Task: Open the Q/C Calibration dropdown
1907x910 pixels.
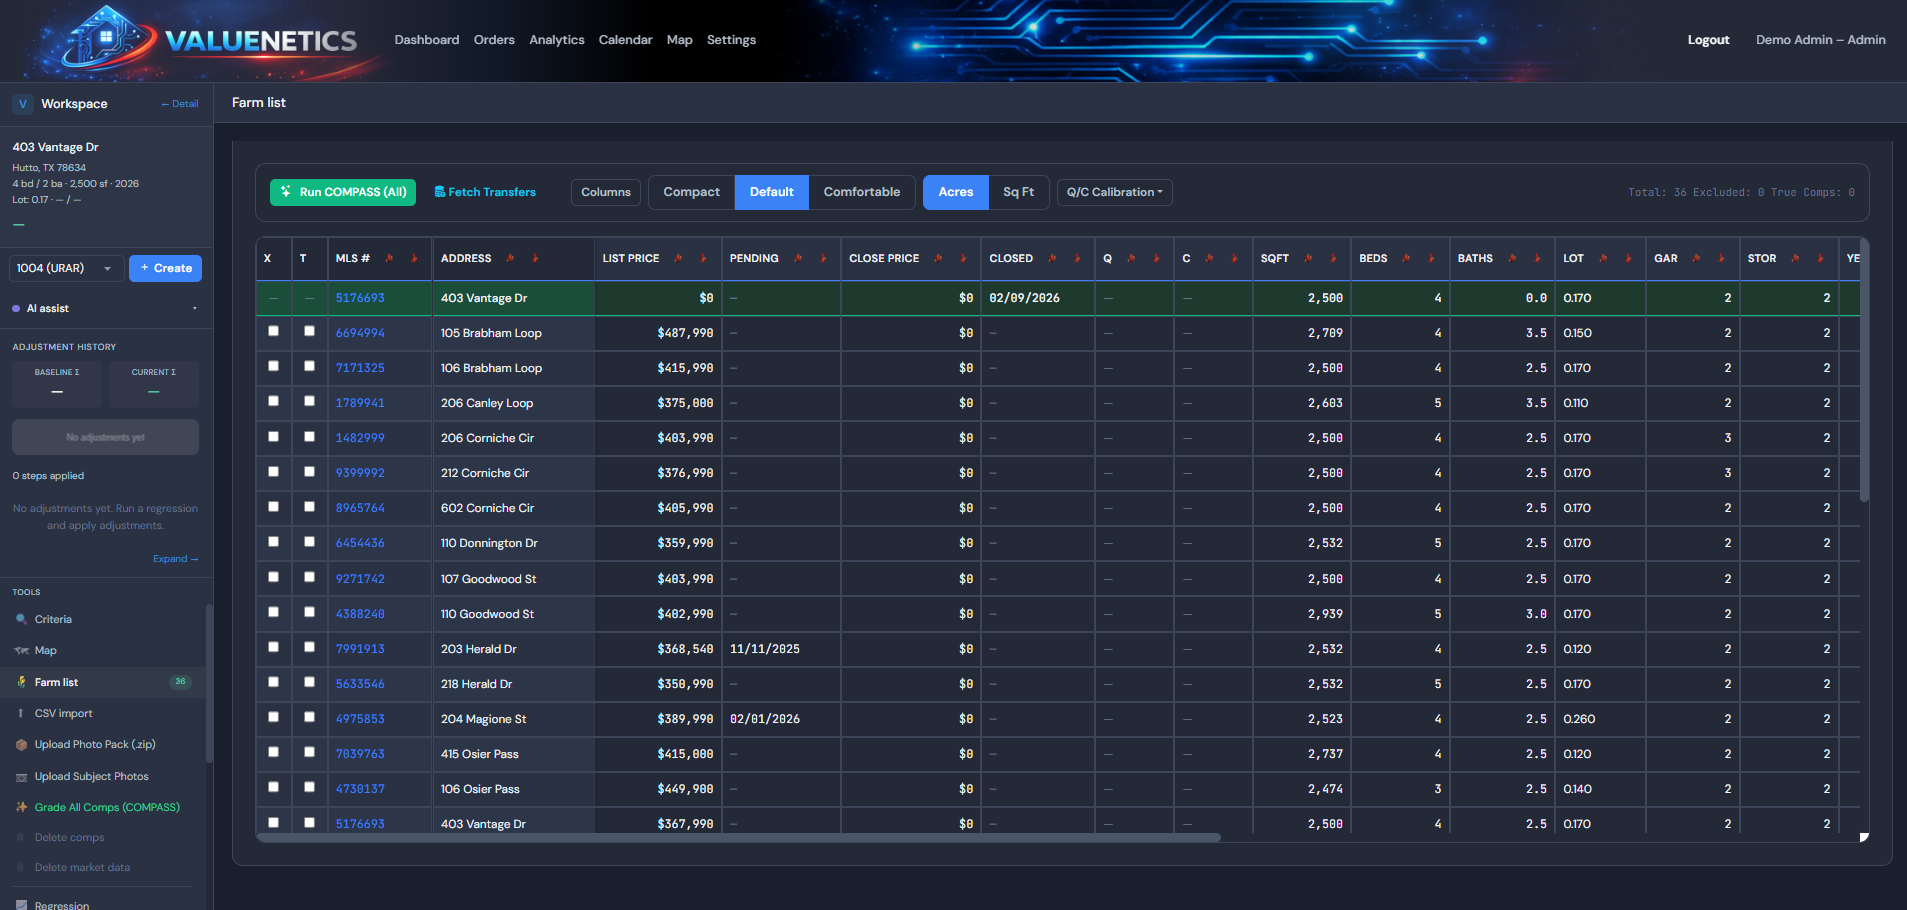Action: click(1114, 192)
